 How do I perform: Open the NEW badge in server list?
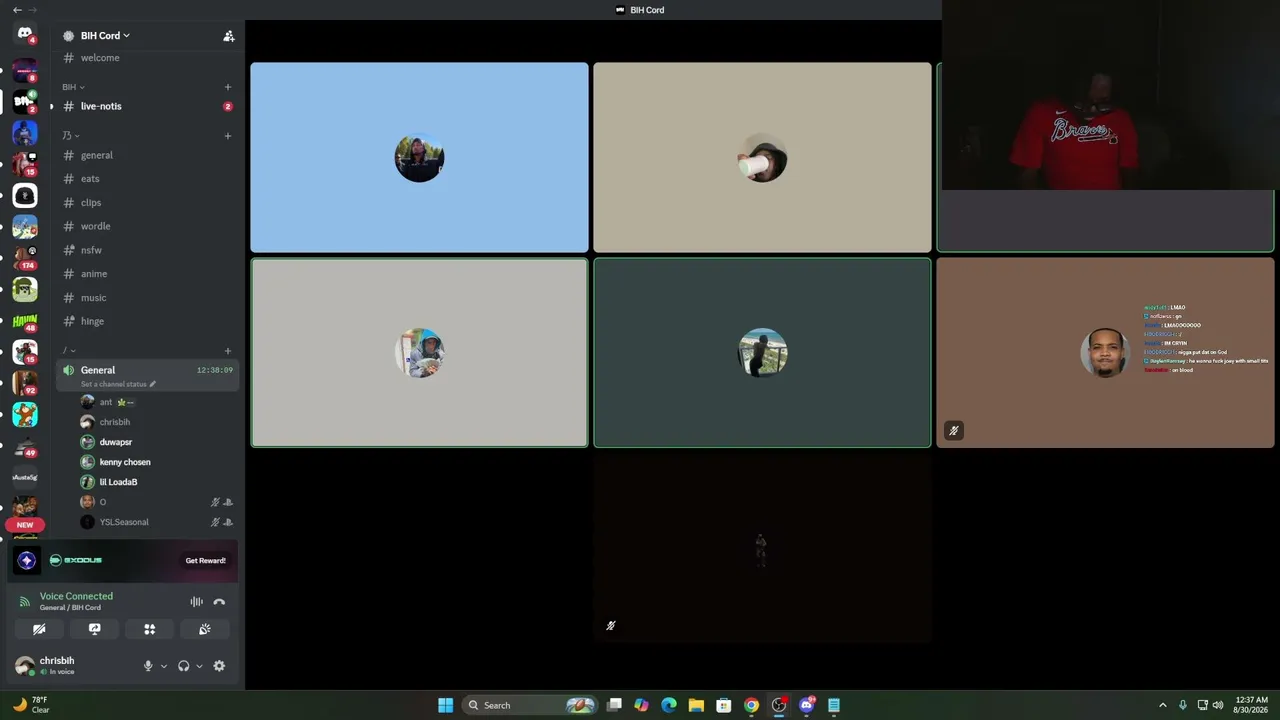click(25, 524)
